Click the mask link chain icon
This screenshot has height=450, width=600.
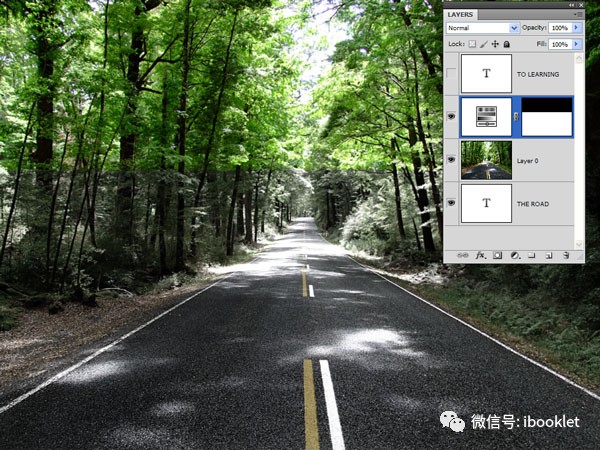(x=516, y=117)
